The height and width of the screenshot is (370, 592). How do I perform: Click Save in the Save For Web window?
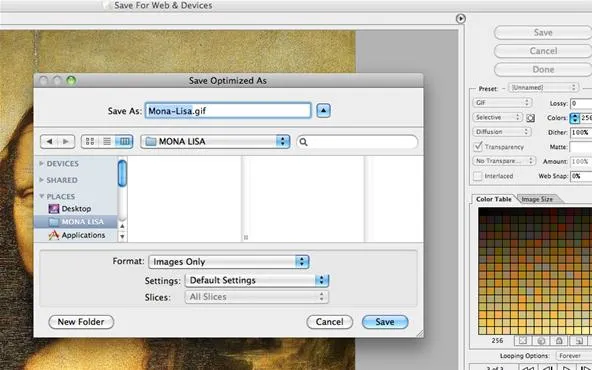543,32
